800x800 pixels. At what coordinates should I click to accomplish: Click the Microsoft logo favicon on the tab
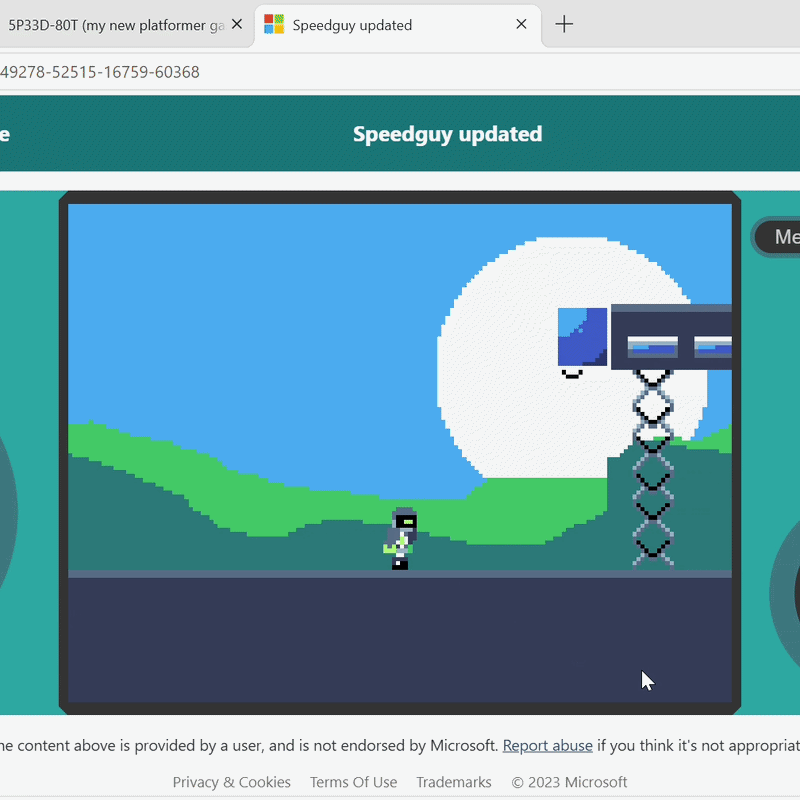pos(274,24)
